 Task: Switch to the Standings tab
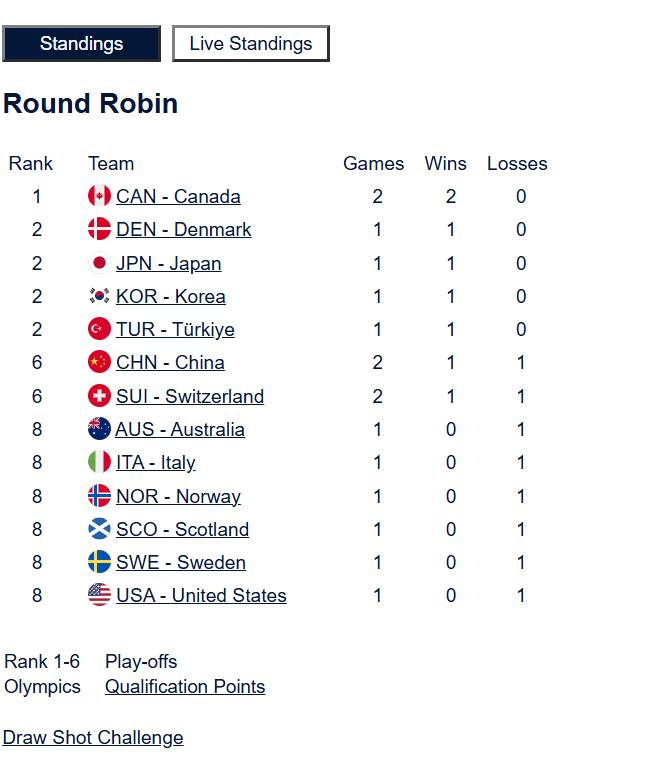(x=82, y=44)
